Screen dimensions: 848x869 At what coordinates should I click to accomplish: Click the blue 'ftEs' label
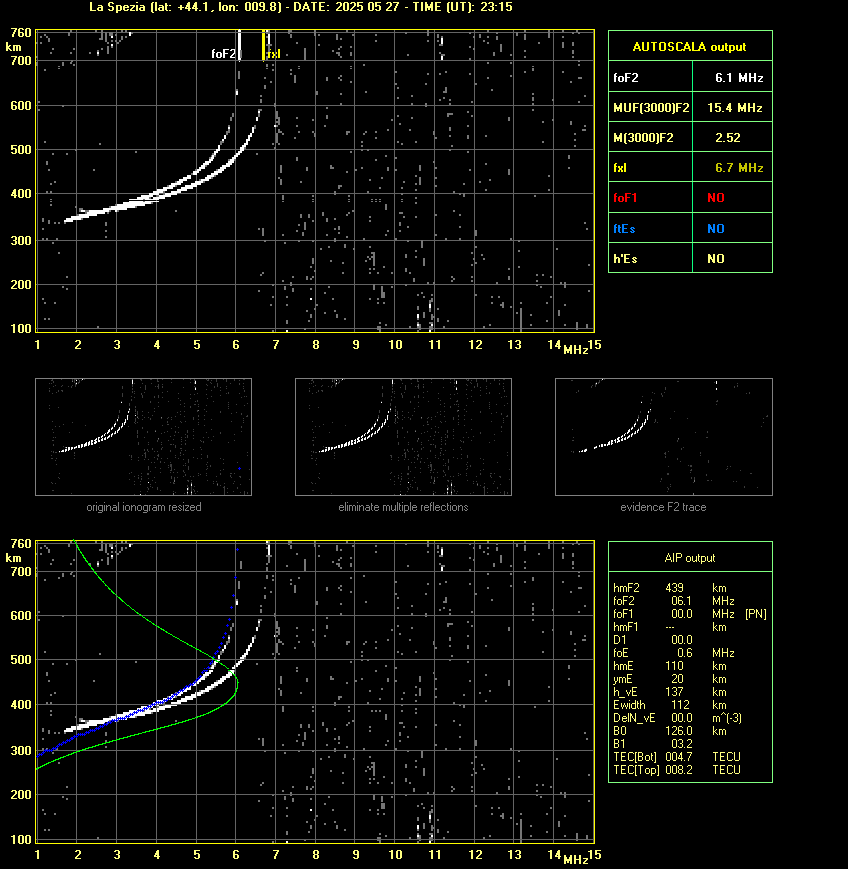624,228
